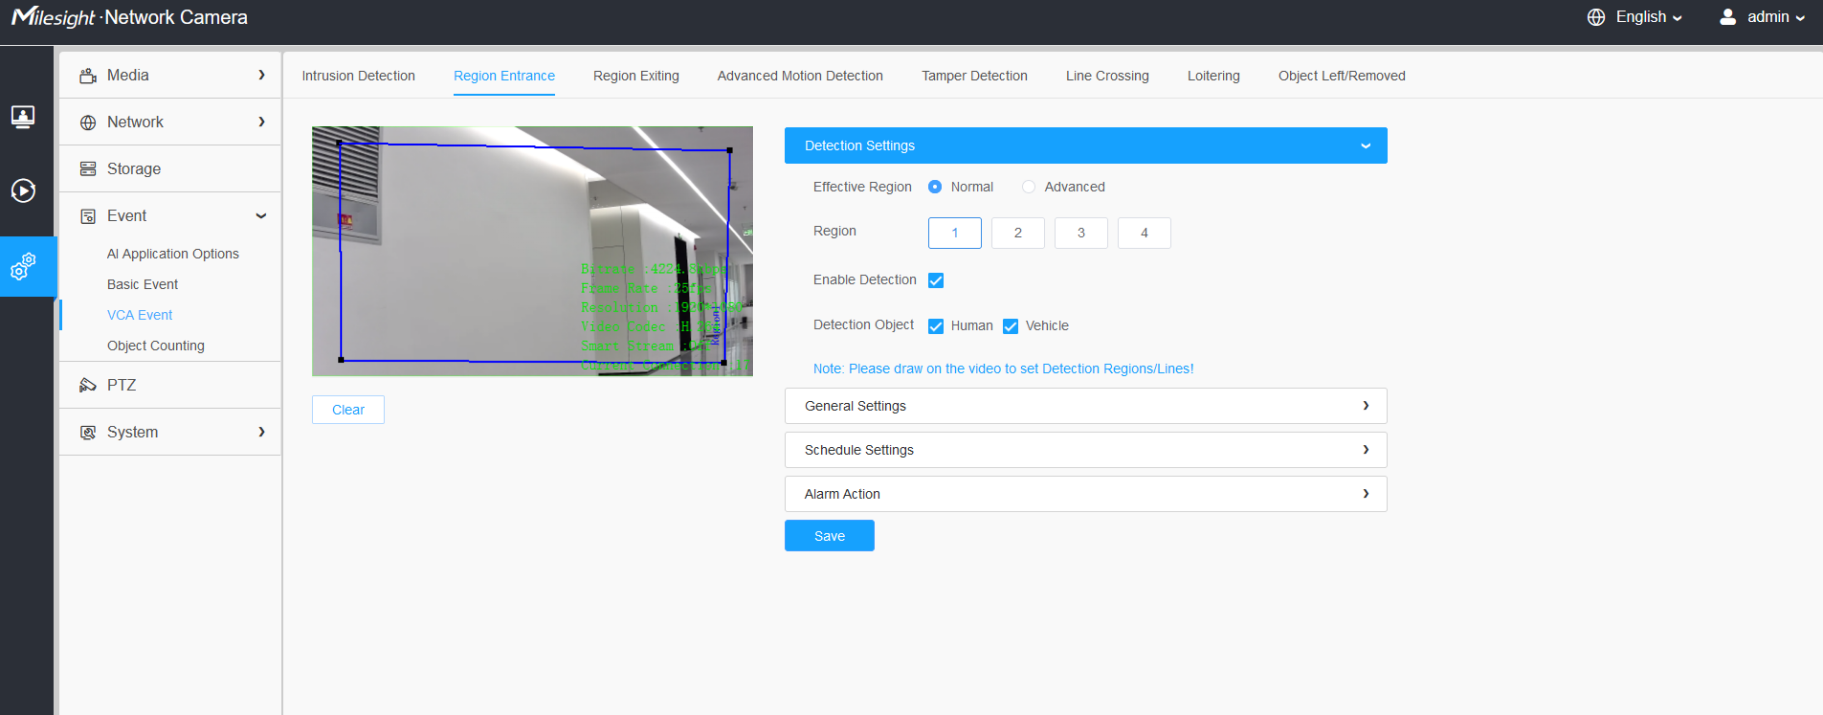Select Region 3

pyautogui.click(x=1081, y=233)
